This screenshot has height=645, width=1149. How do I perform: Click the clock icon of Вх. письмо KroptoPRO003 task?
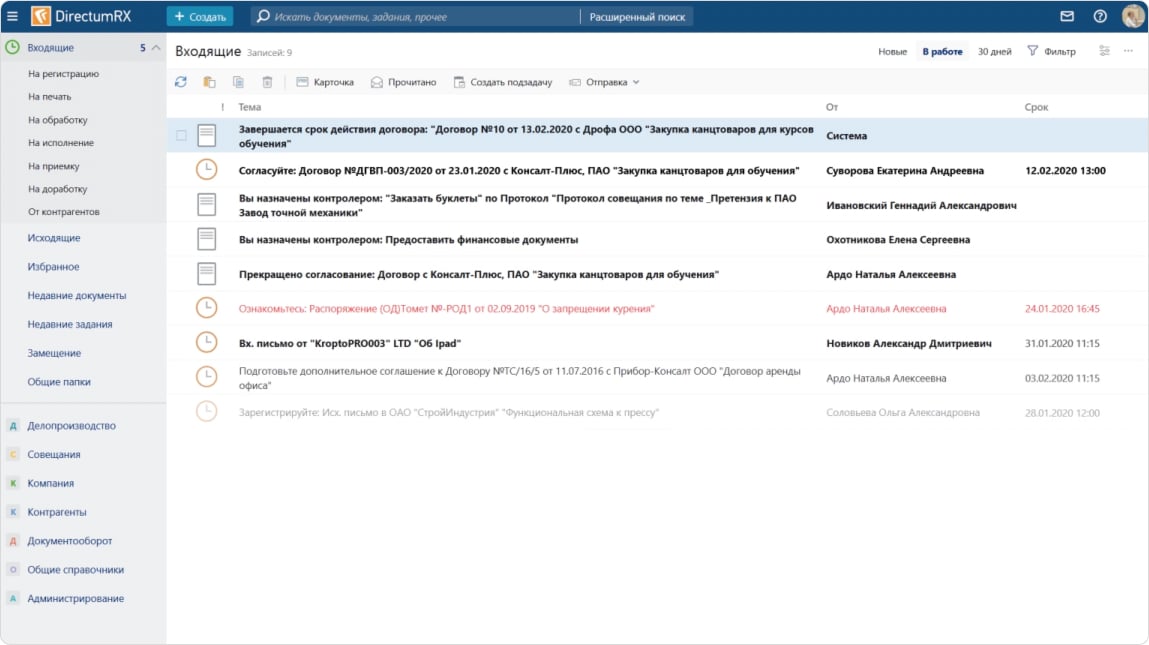click(x=206, y=343)
